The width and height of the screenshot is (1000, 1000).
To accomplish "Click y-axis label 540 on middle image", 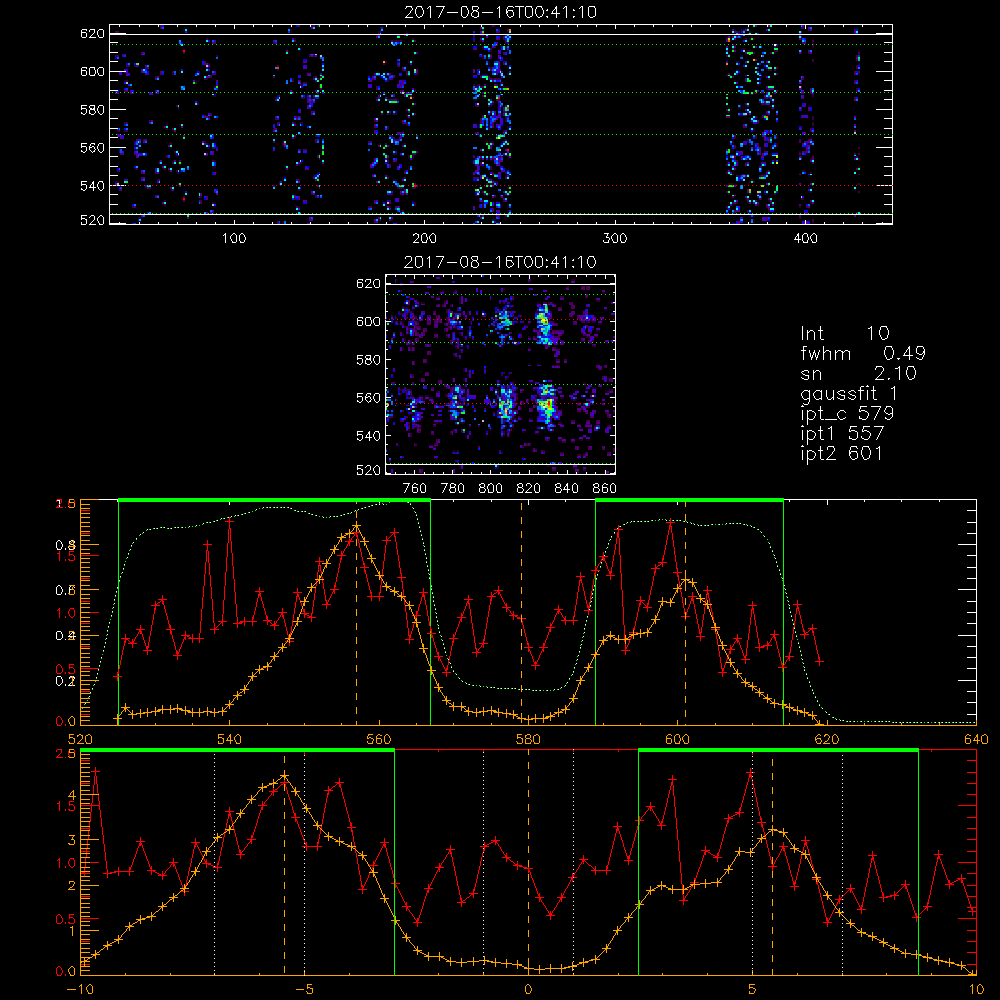I will click(368, 436).
